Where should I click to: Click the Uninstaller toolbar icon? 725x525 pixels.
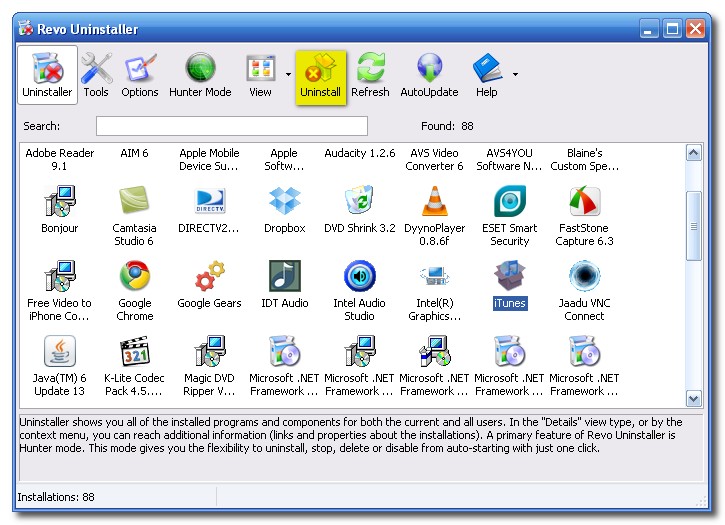point(47,75)
